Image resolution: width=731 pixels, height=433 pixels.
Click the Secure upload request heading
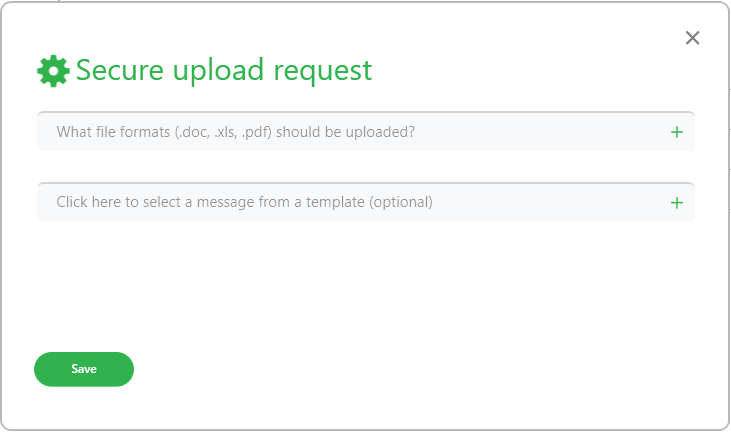(x=224, y=71)
